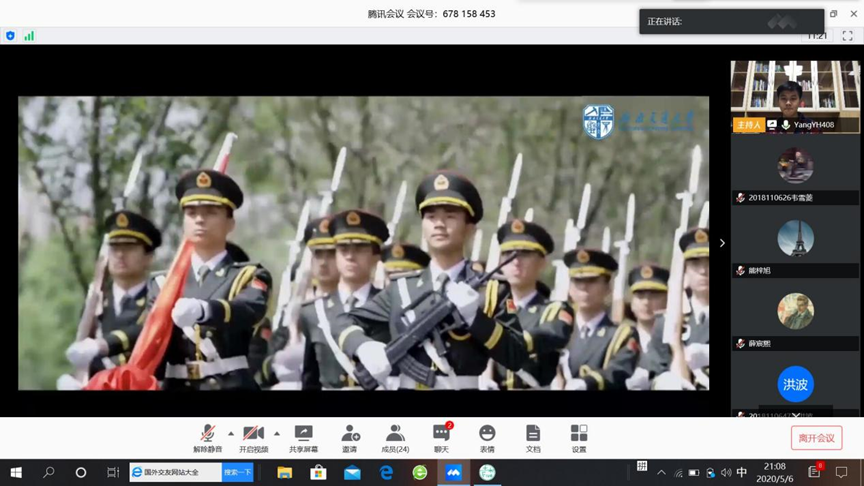Open video options arrow beside 开启视频
Viewport: 864px width, 486px height.
[x=277, y=433]
